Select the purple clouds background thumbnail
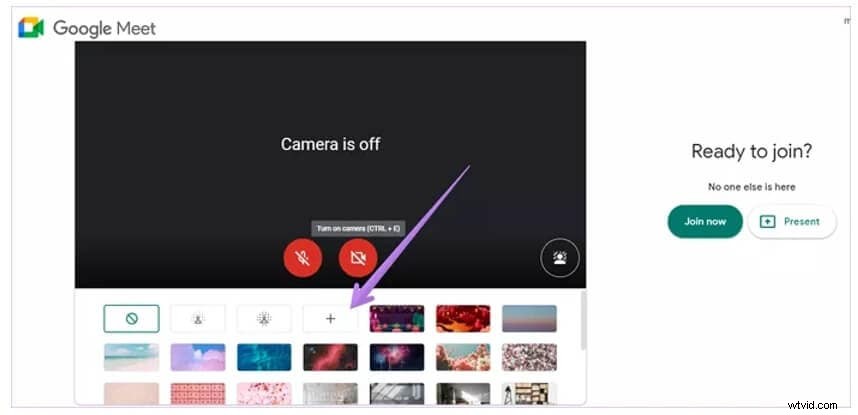The height and width of the screenshot is (415, 858). pos(198,358)
